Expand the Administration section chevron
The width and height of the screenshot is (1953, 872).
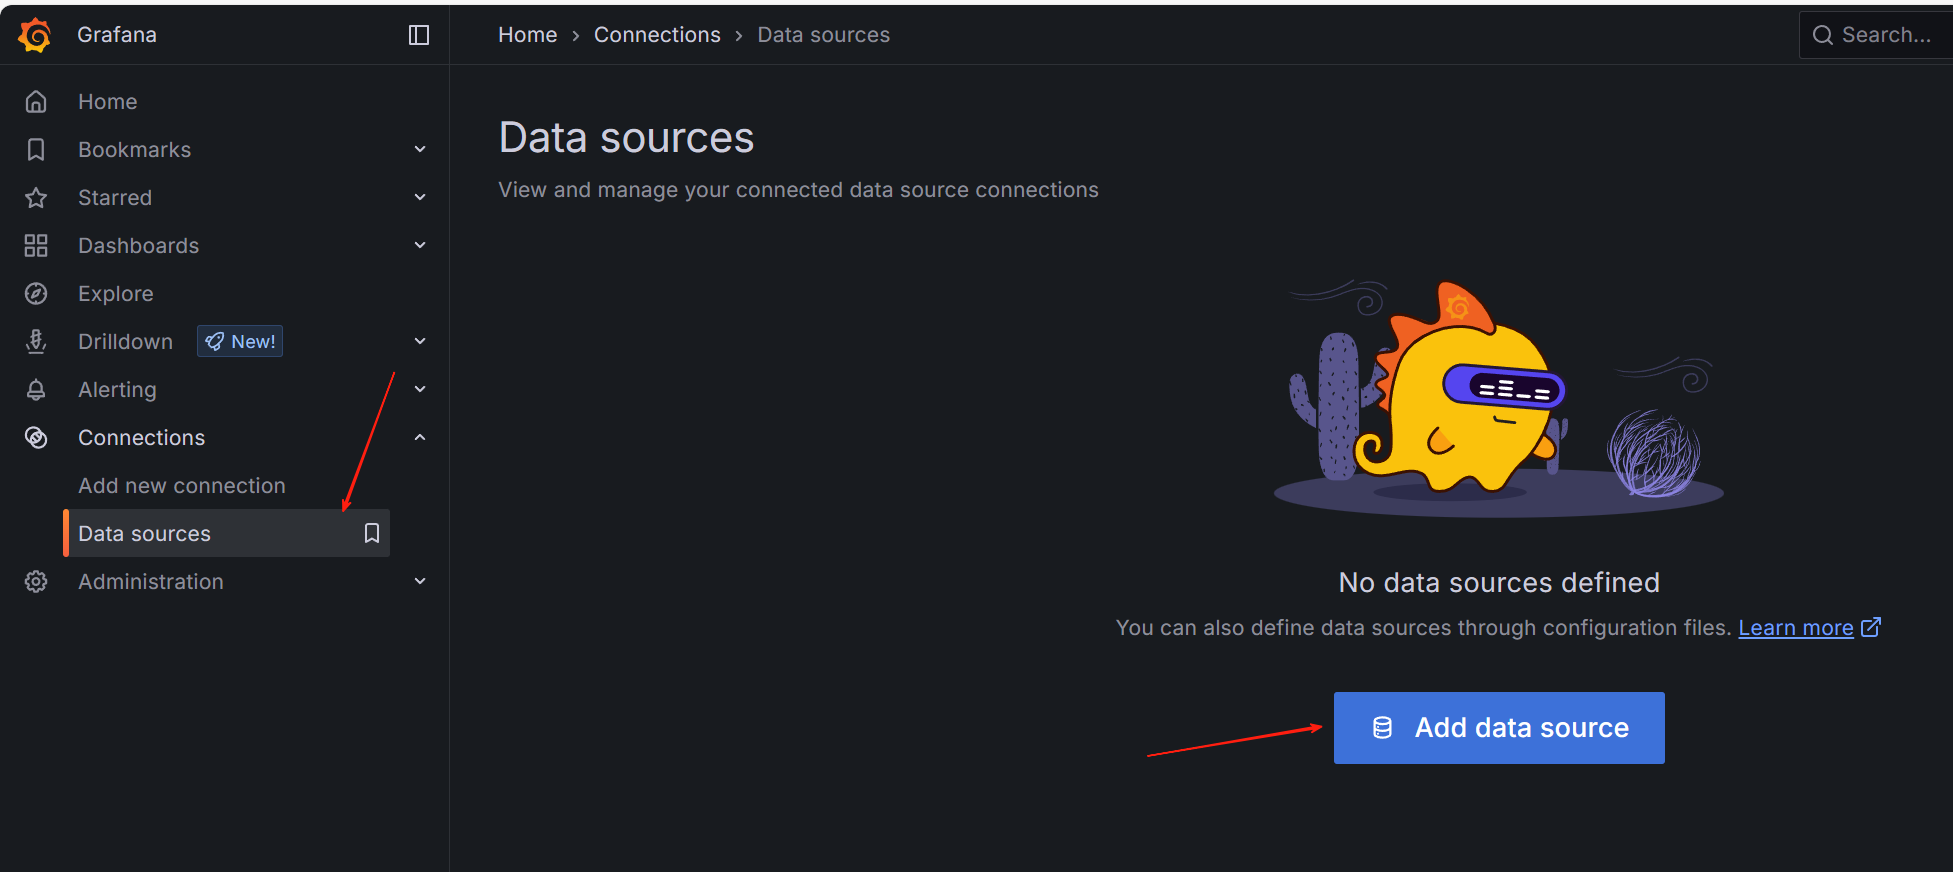(x=420, y=582)
